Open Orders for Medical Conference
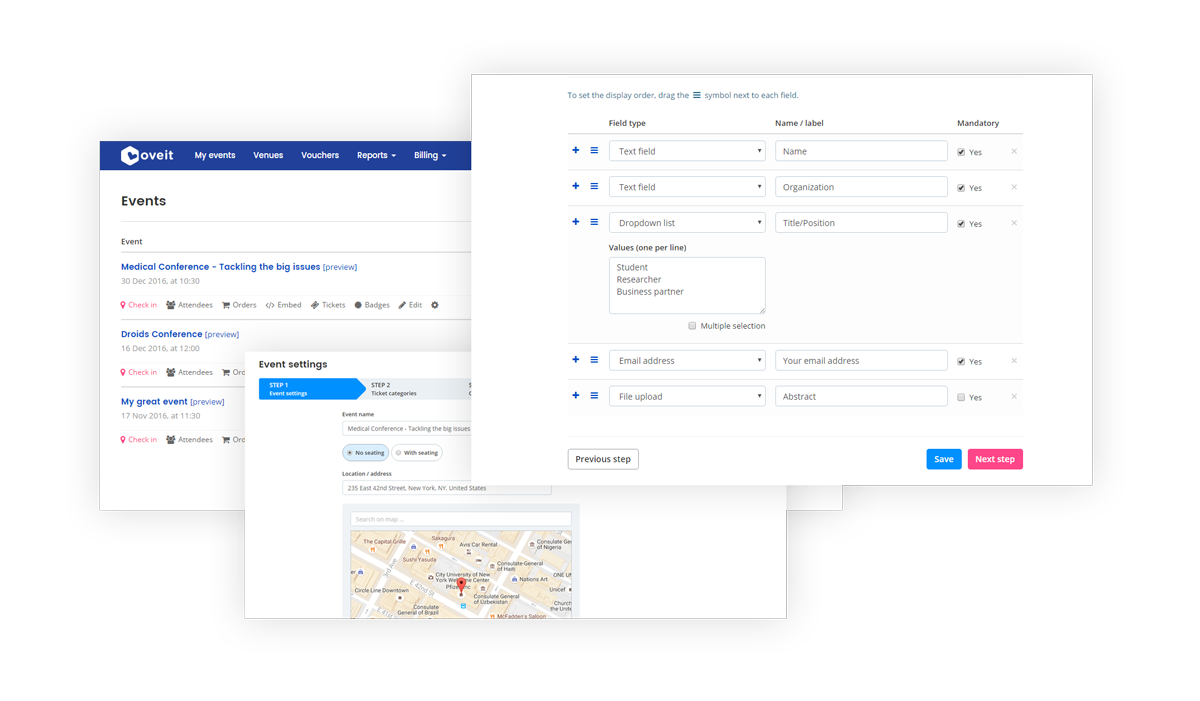This screenshot has height=701, width=1200. click(x=239, y=305)
